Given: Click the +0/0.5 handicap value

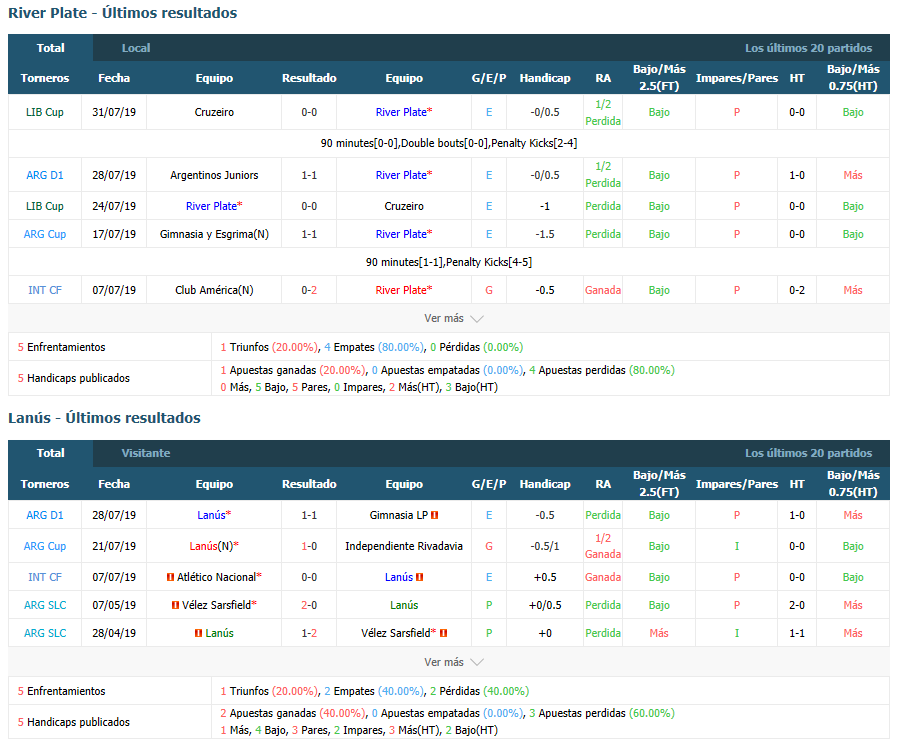Looking at the screenshot, I should (545, 605).
